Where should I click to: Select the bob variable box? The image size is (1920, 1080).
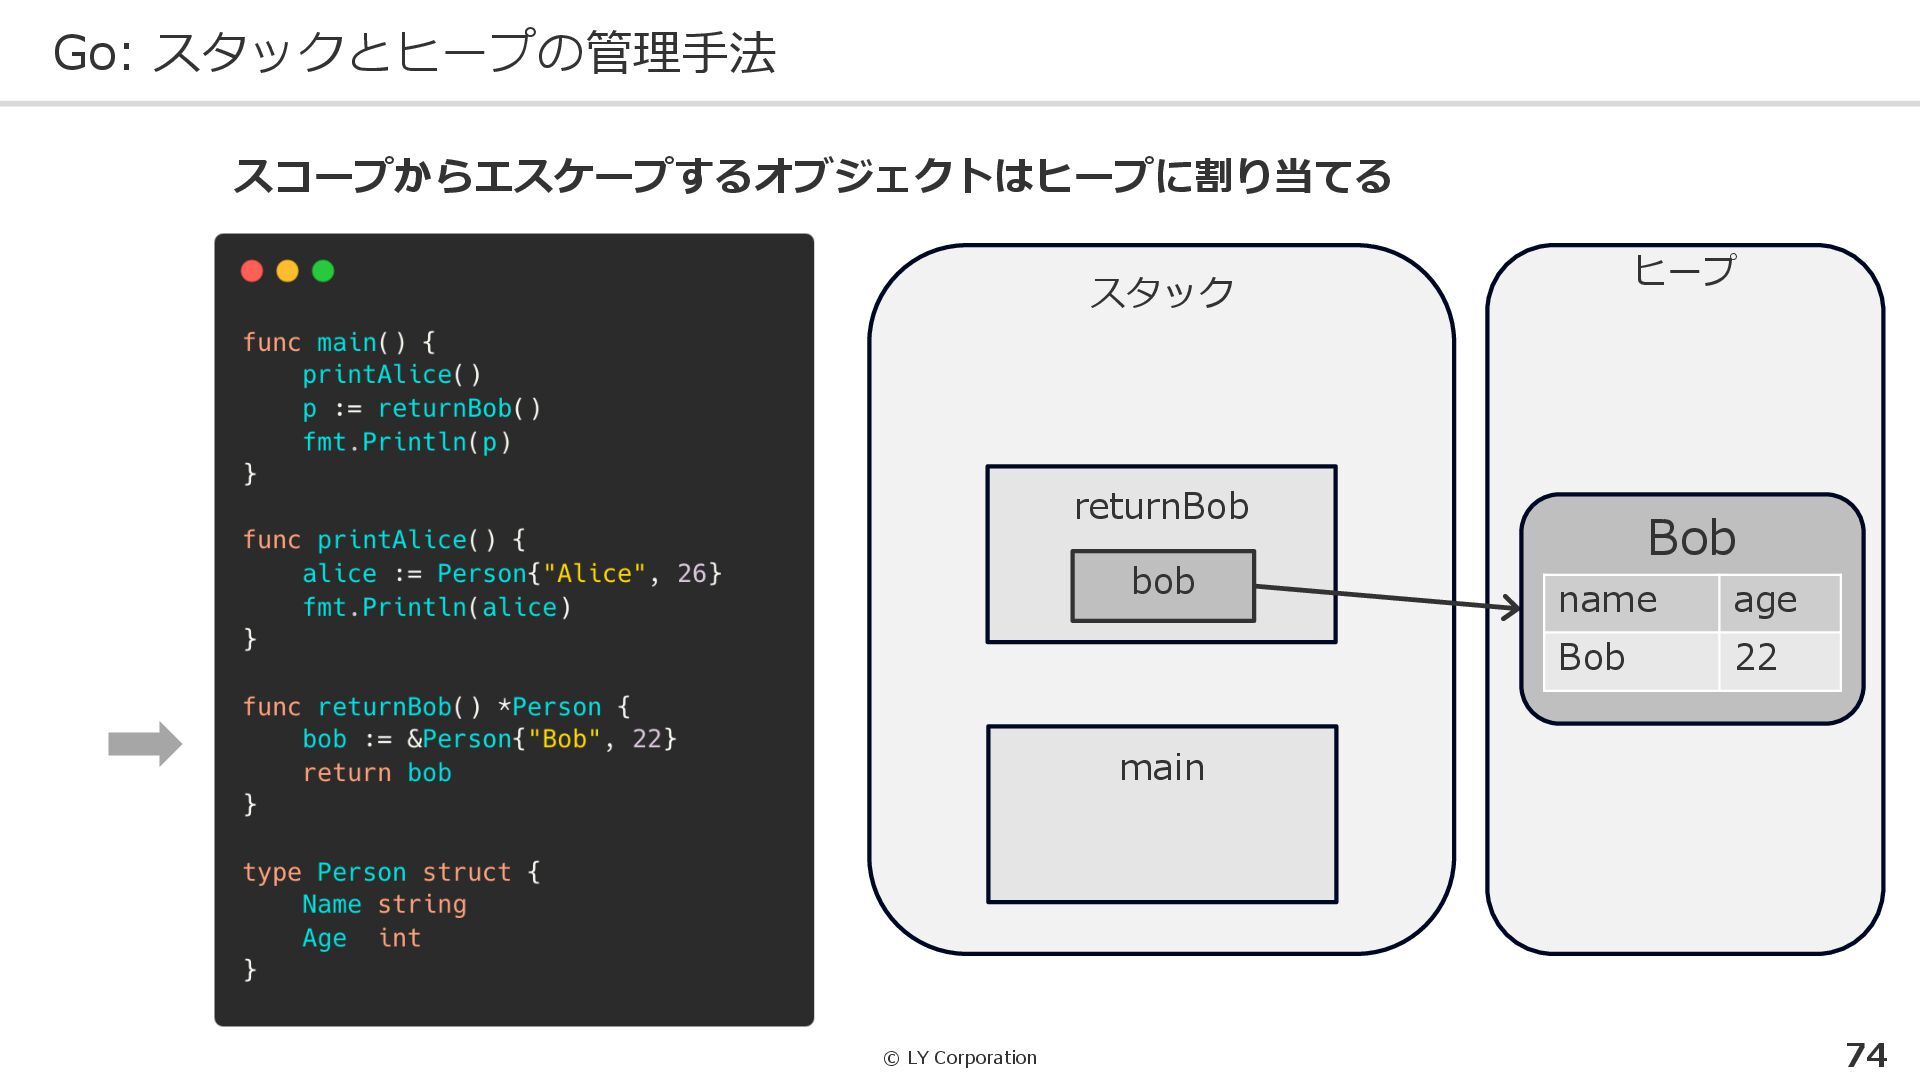point(1162,586)
